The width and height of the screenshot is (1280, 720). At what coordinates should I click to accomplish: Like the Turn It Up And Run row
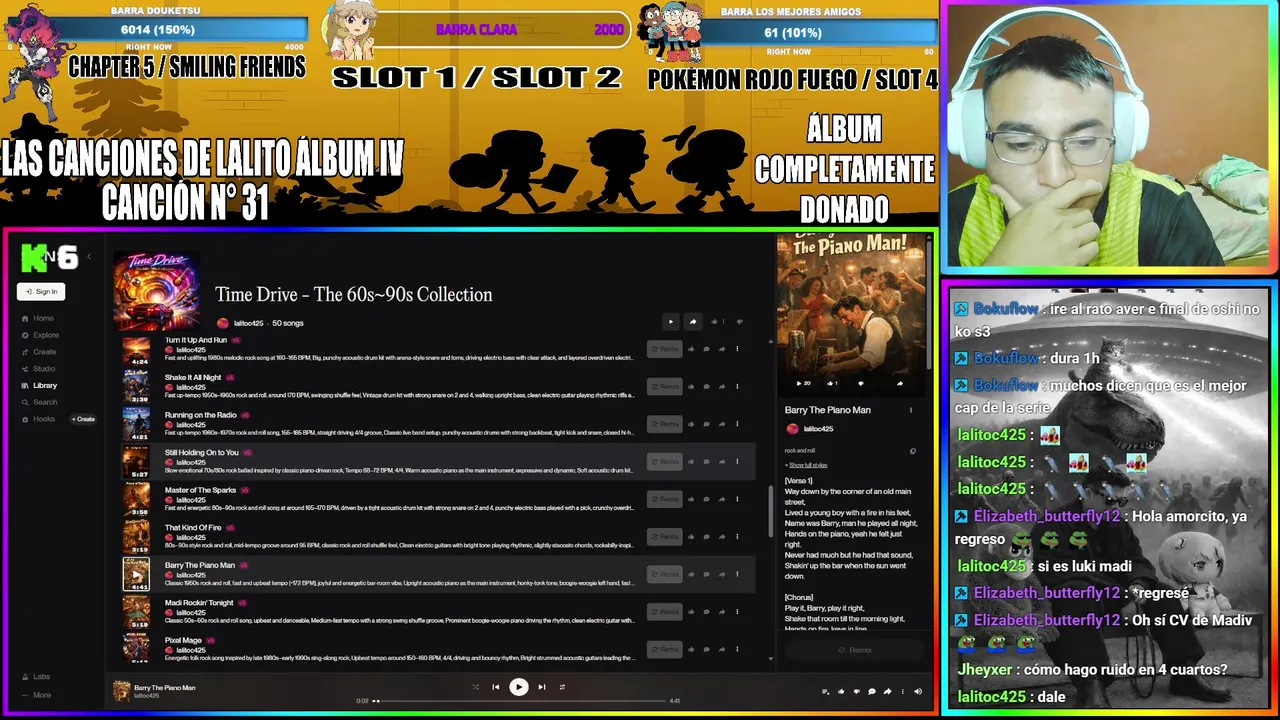691,349
